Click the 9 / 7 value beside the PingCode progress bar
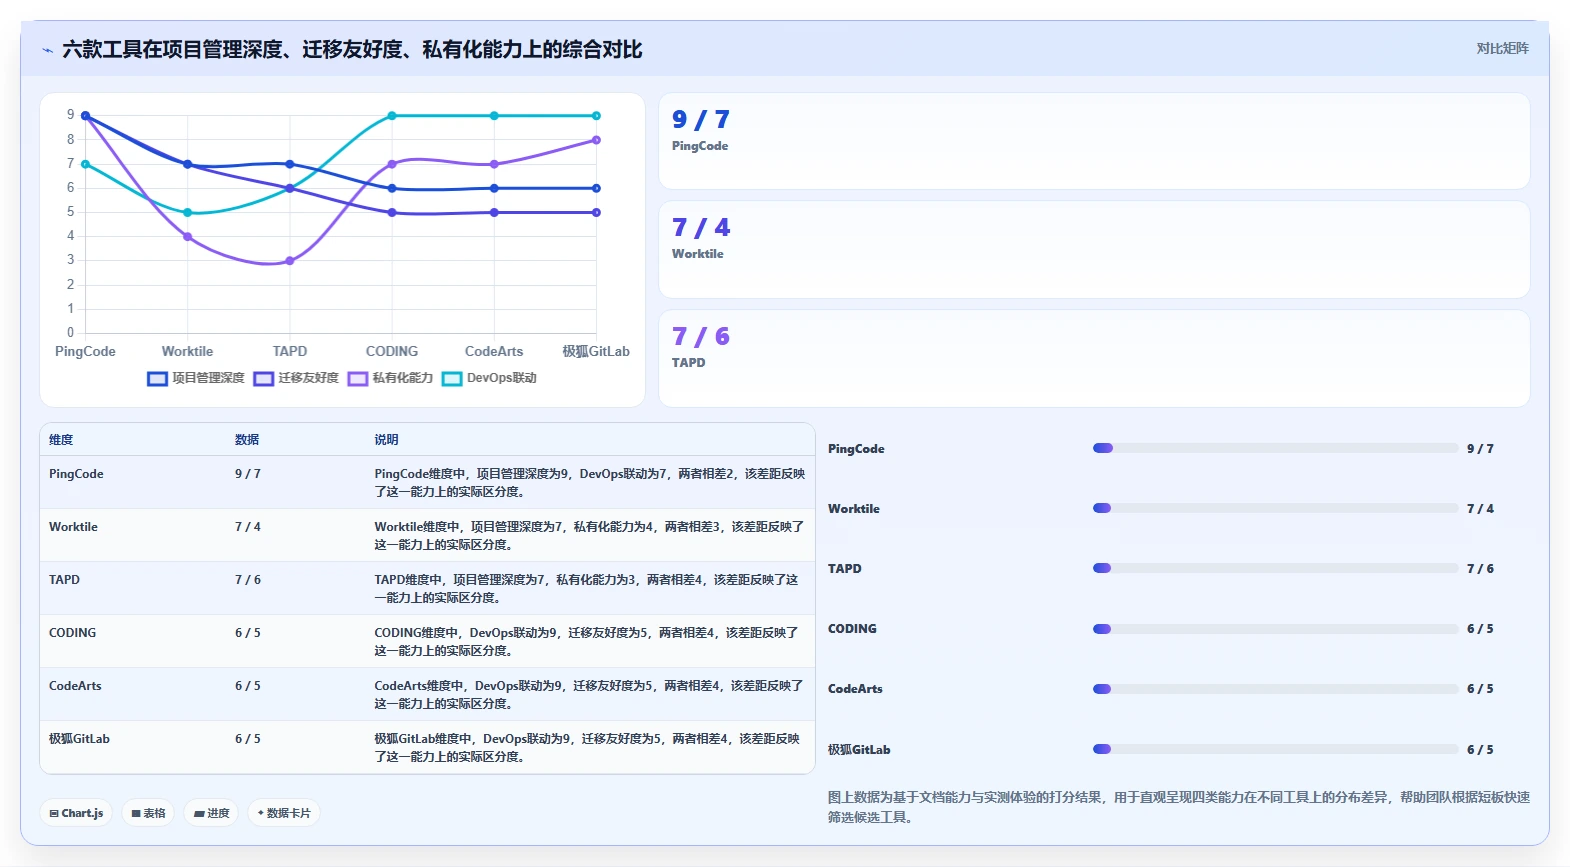Image resolution: width=1570 pixels, height=867 pixels. (x=1480, y=449)
